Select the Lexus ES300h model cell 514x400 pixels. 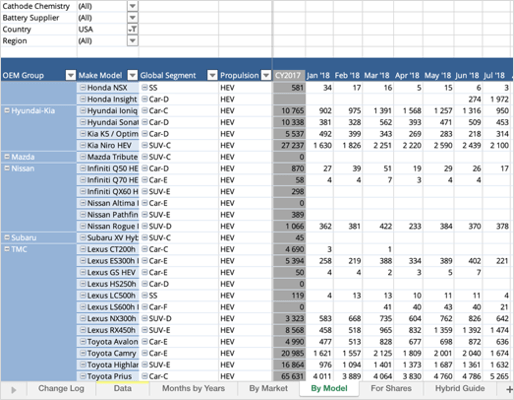pos(108,261)
